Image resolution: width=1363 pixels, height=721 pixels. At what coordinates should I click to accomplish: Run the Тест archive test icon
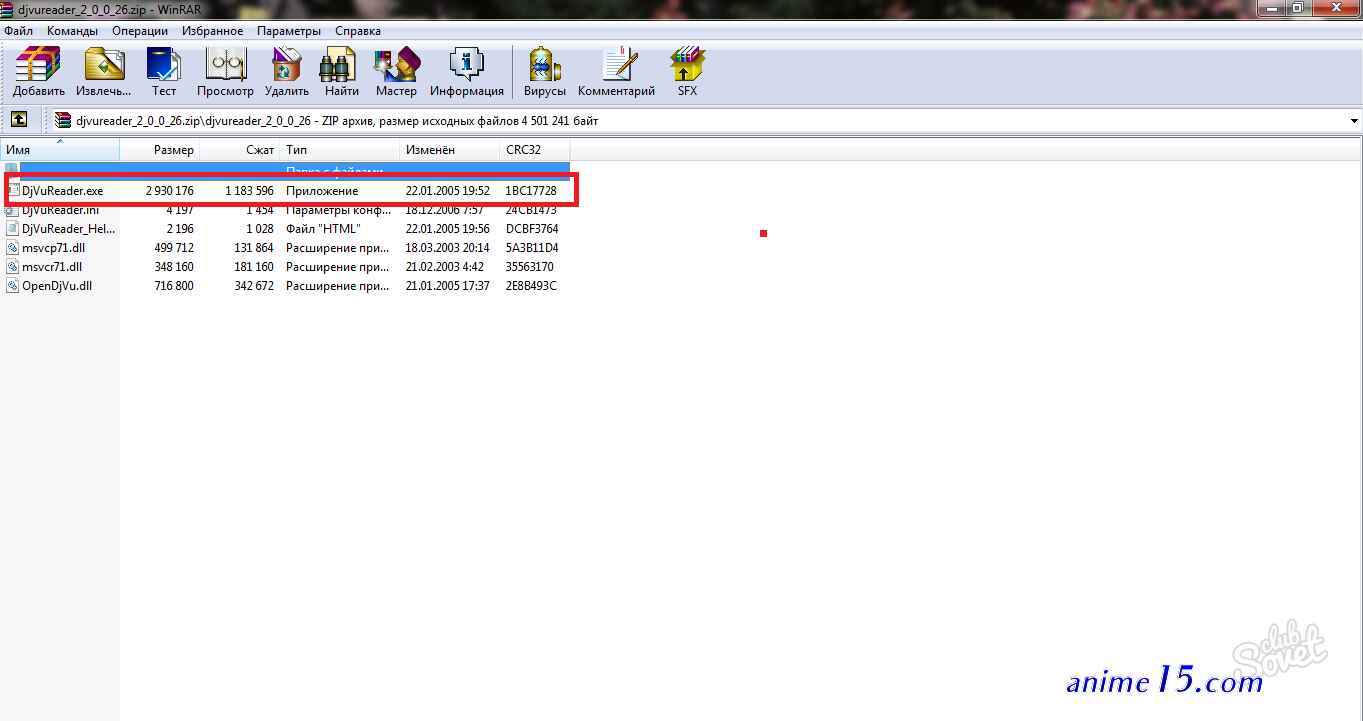164,64
